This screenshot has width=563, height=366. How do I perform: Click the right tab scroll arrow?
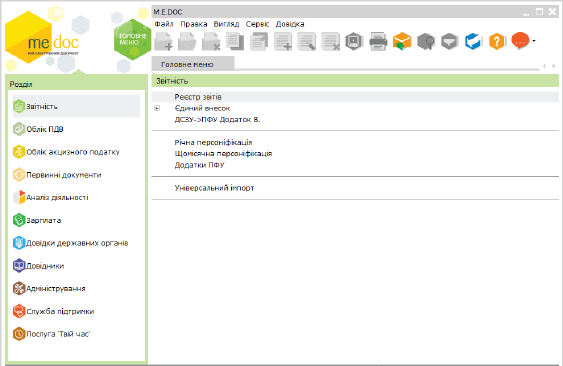click(554, 66)
